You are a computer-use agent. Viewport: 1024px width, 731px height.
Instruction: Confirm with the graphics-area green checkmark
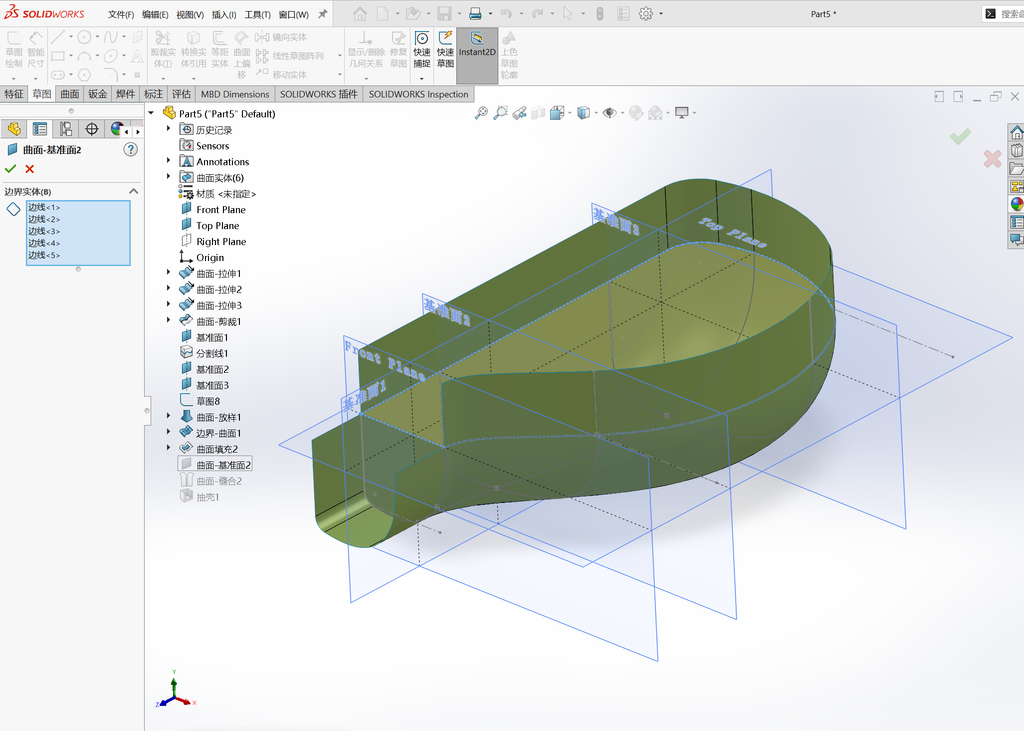[x=960, y=136]
